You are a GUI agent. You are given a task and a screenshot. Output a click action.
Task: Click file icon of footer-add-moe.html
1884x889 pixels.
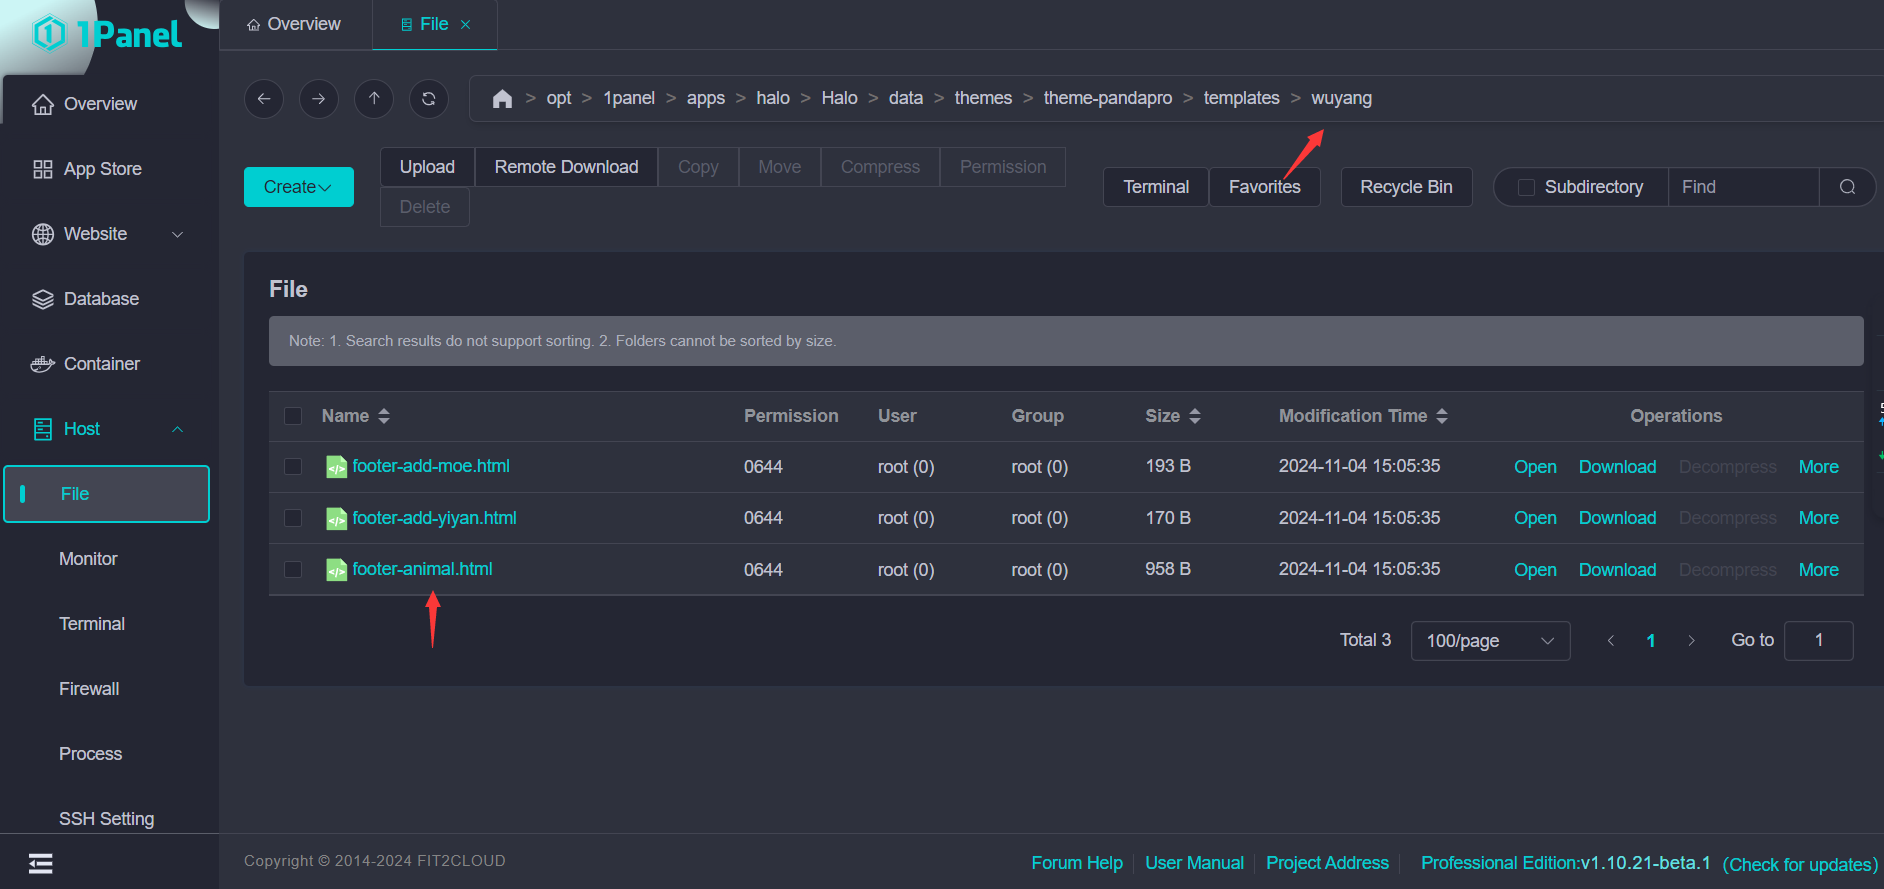point(337,467)
